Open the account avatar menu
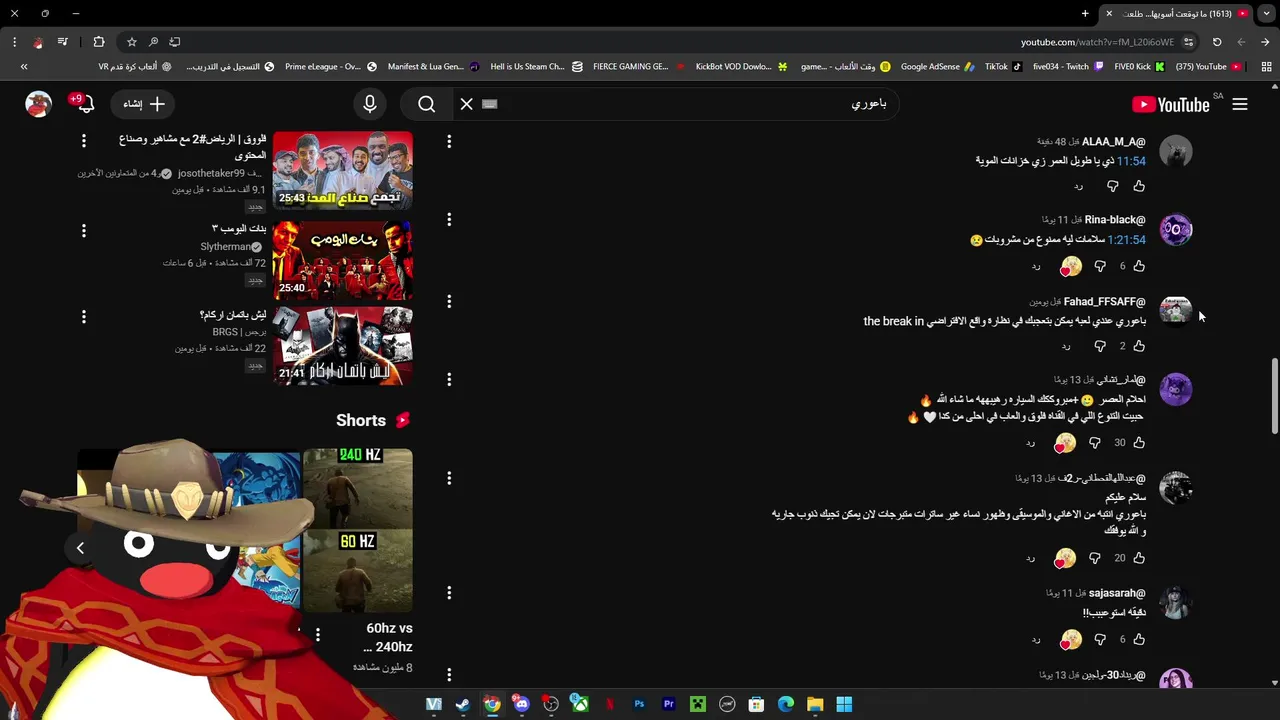This screenshot has width=1280, height=720. click(x=39, y=104)
